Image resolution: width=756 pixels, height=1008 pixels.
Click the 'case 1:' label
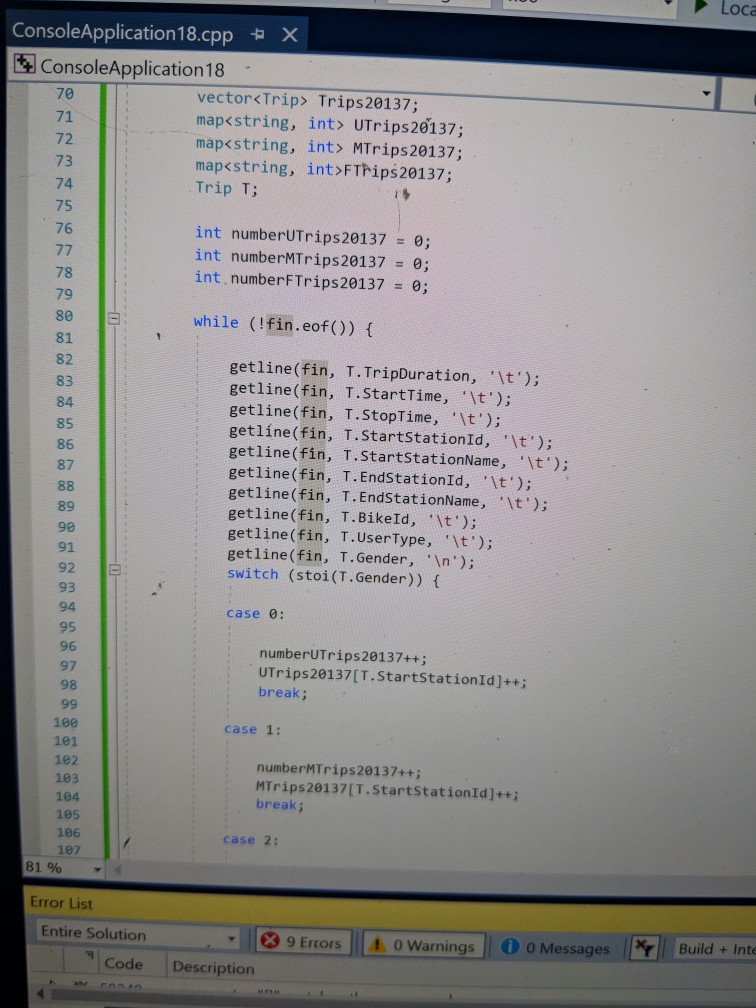point(253,729)
